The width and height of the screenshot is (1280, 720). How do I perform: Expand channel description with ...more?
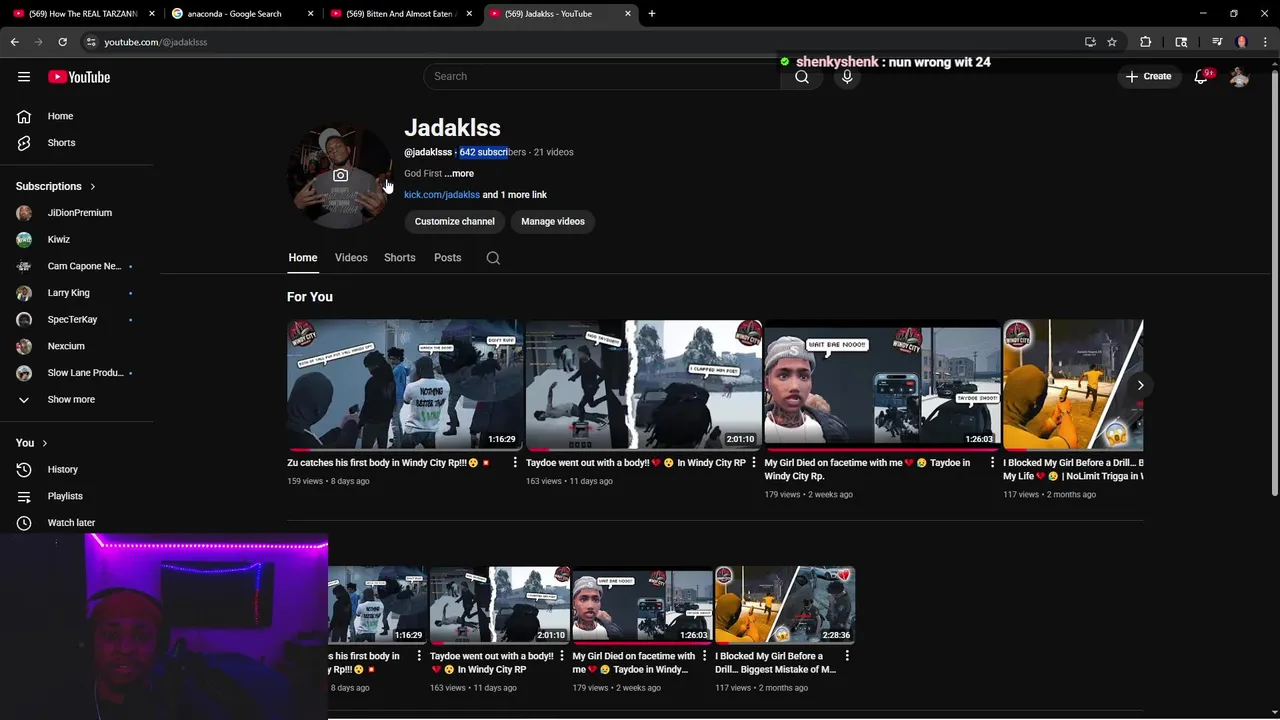[x=459, y=173]
